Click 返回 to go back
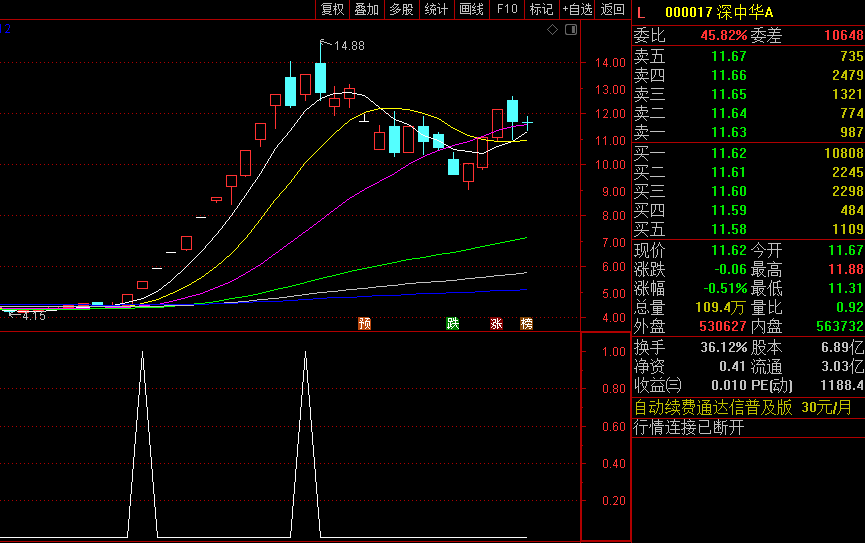Viewport: 865px width, 543px height. click(612, 9)
